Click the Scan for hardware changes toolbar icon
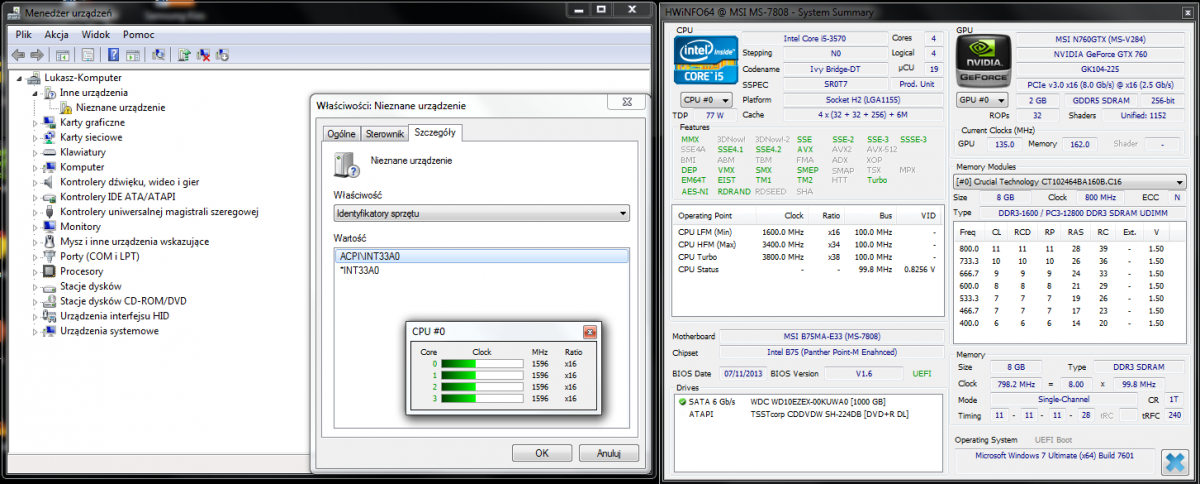 pyautogui.click(x=157, y=55)
